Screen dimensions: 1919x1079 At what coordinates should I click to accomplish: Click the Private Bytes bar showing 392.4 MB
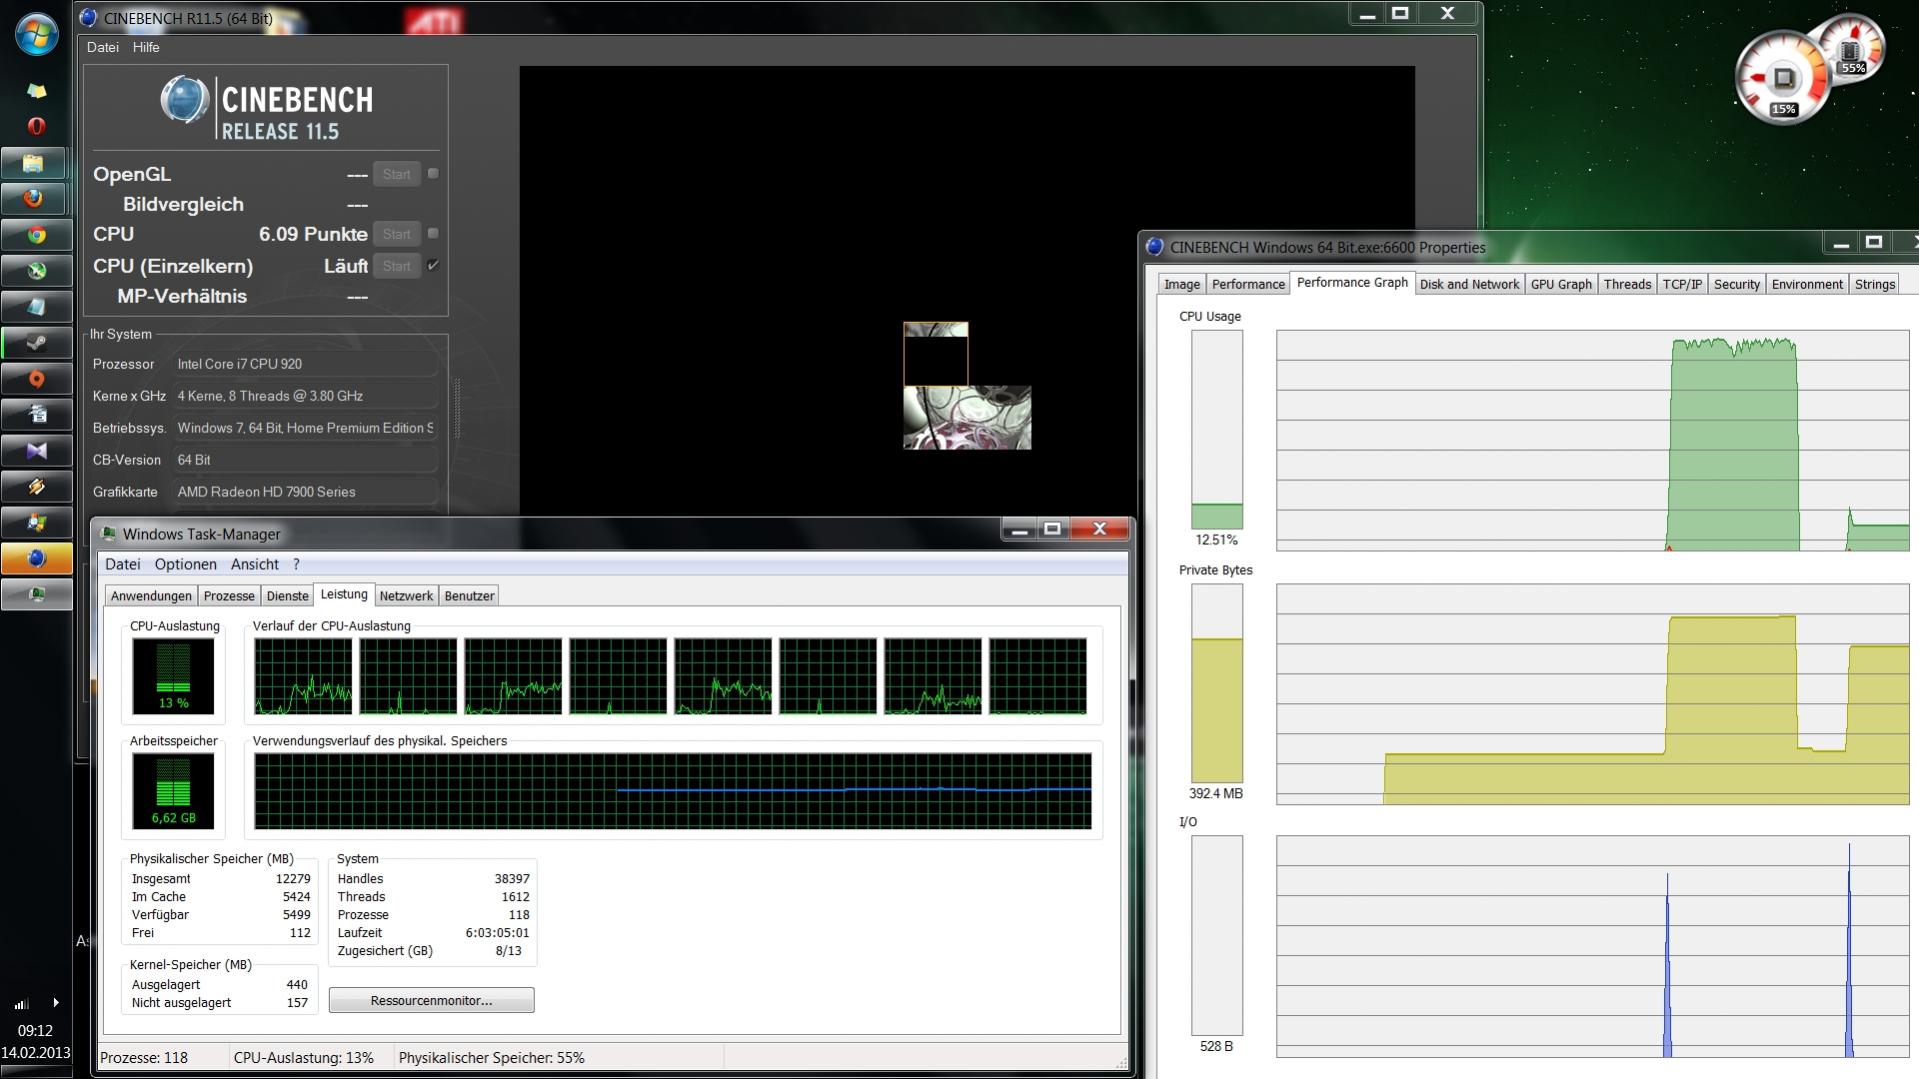pos(1217,683)
